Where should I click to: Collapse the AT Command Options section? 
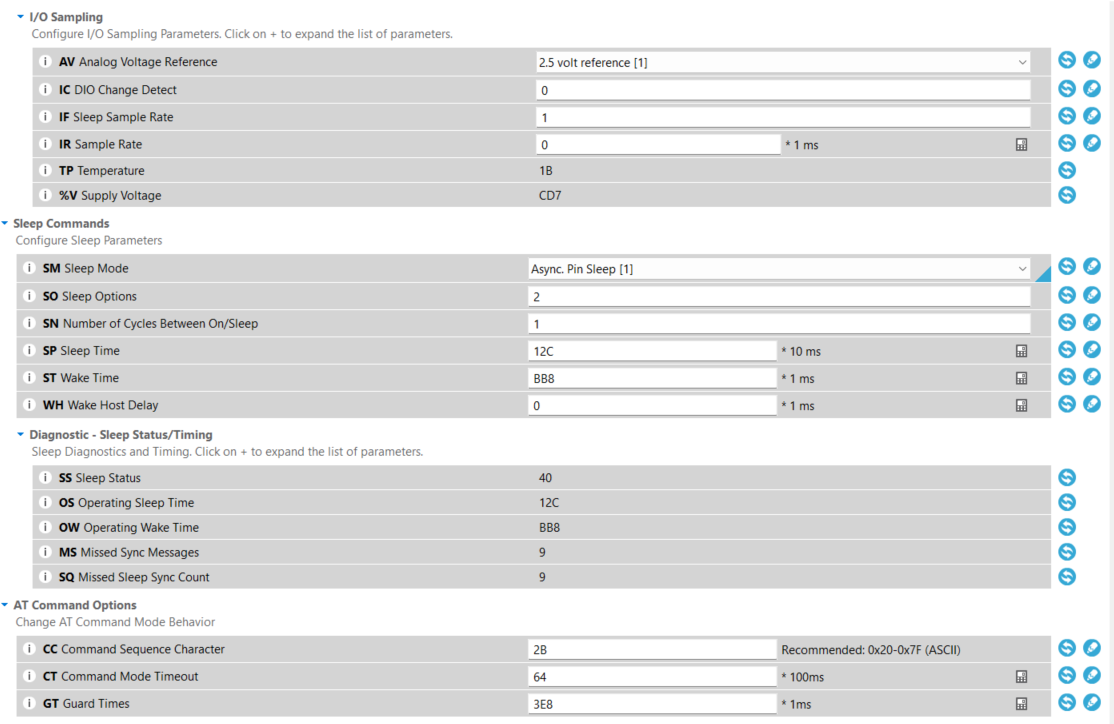pyautogui.click(x=5, y=605)
